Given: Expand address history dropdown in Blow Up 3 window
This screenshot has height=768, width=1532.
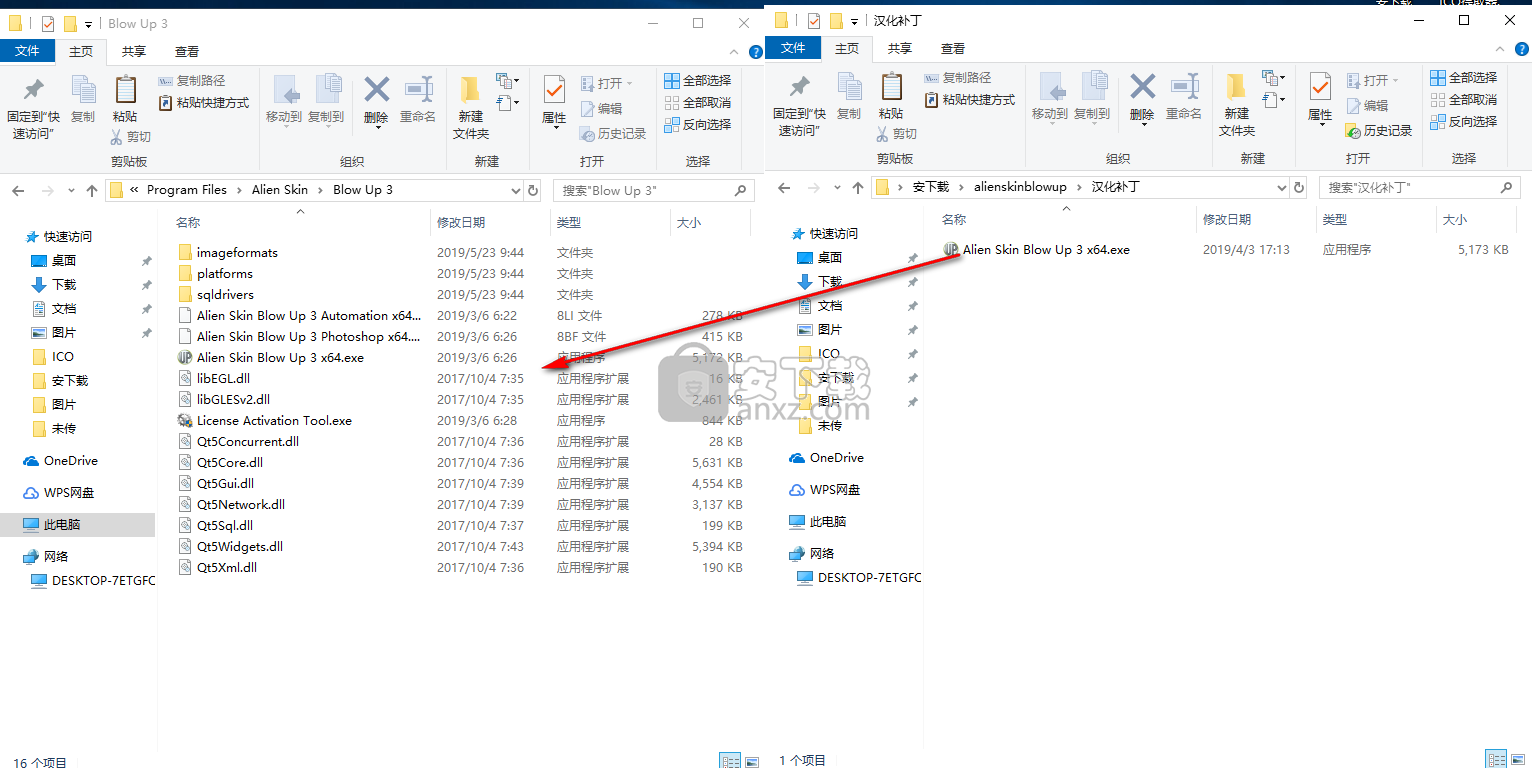Looking at the screenshot, I should point(516,190).
